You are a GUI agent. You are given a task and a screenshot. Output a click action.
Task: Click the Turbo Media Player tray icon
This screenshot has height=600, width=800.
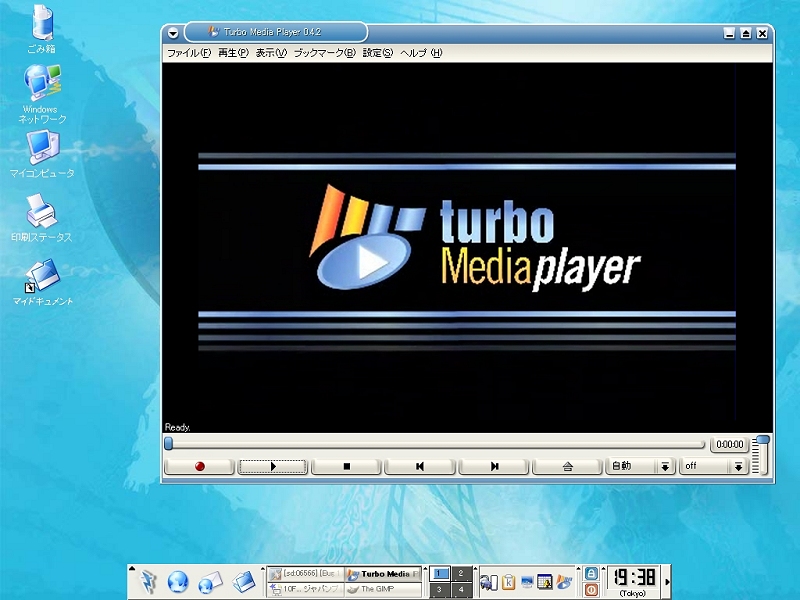click(x=564, y=582)
